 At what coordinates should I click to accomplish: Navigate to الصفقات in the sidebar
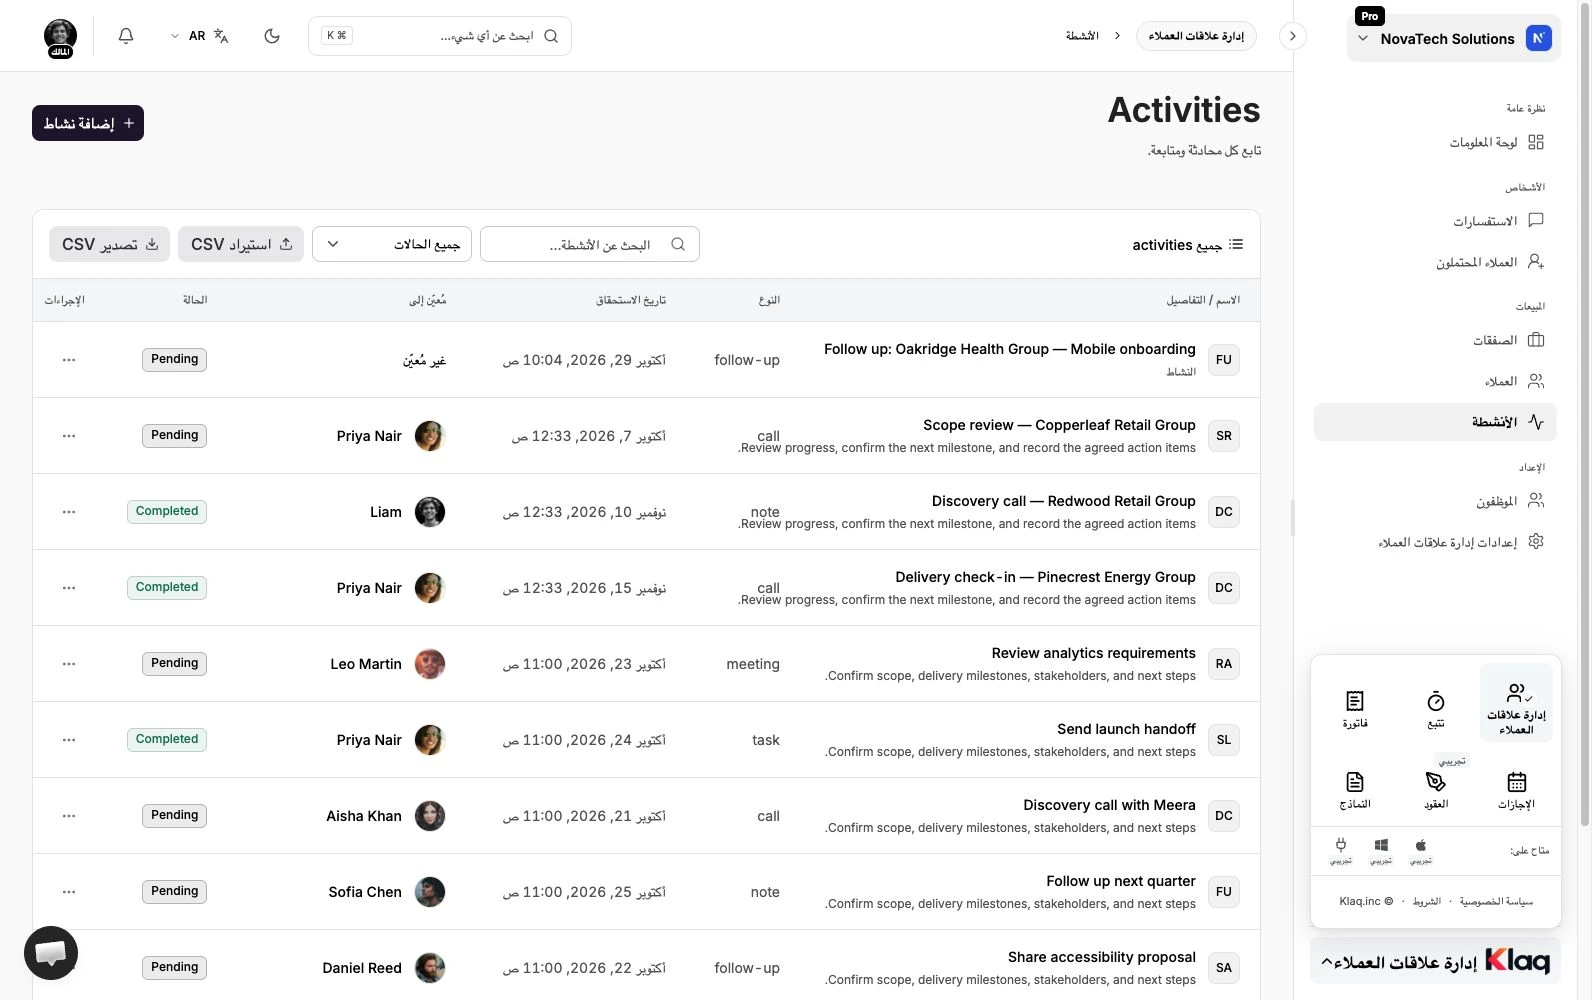pos(1435,340)
